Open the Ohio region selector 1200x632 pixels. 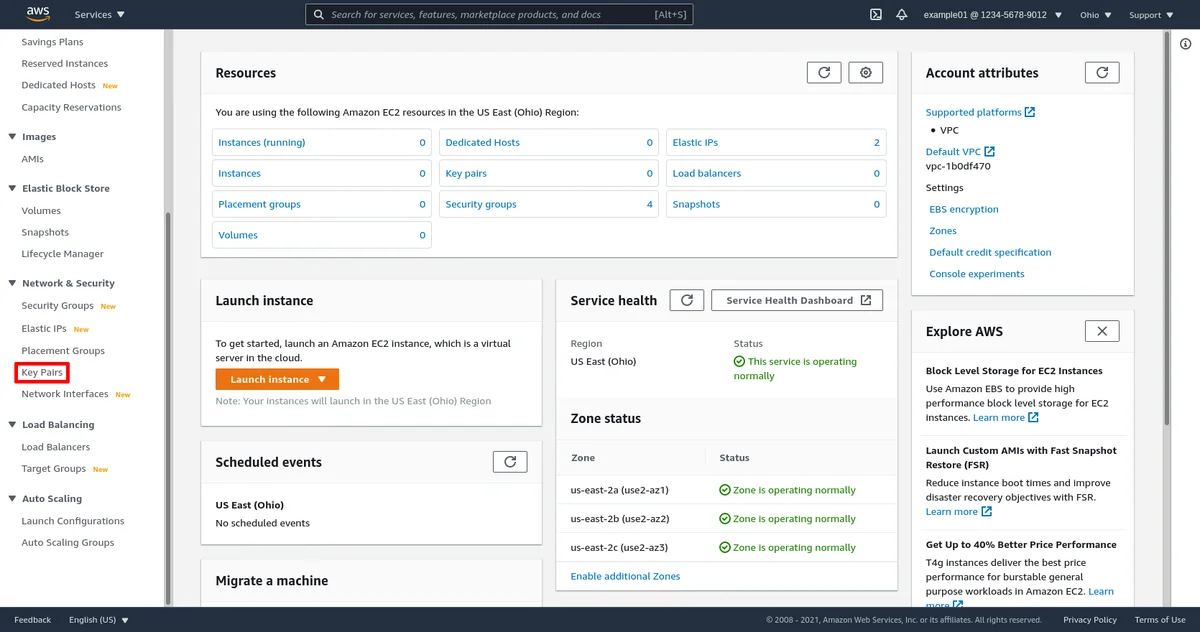[x=1095, y=15]
